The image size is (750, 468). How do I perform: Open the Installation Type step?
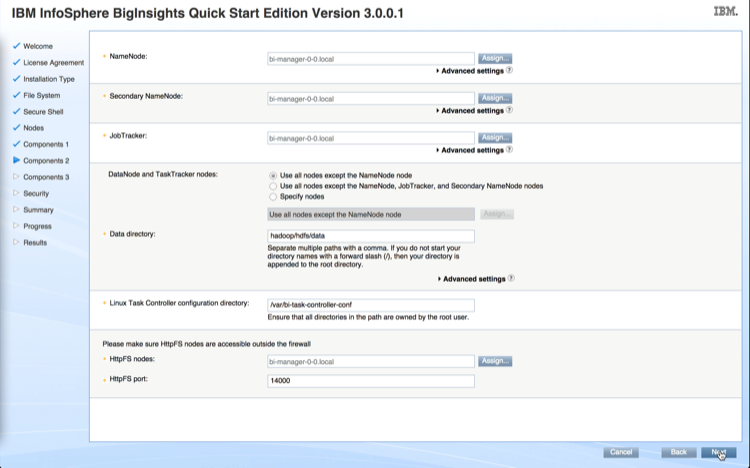point(49,79)
